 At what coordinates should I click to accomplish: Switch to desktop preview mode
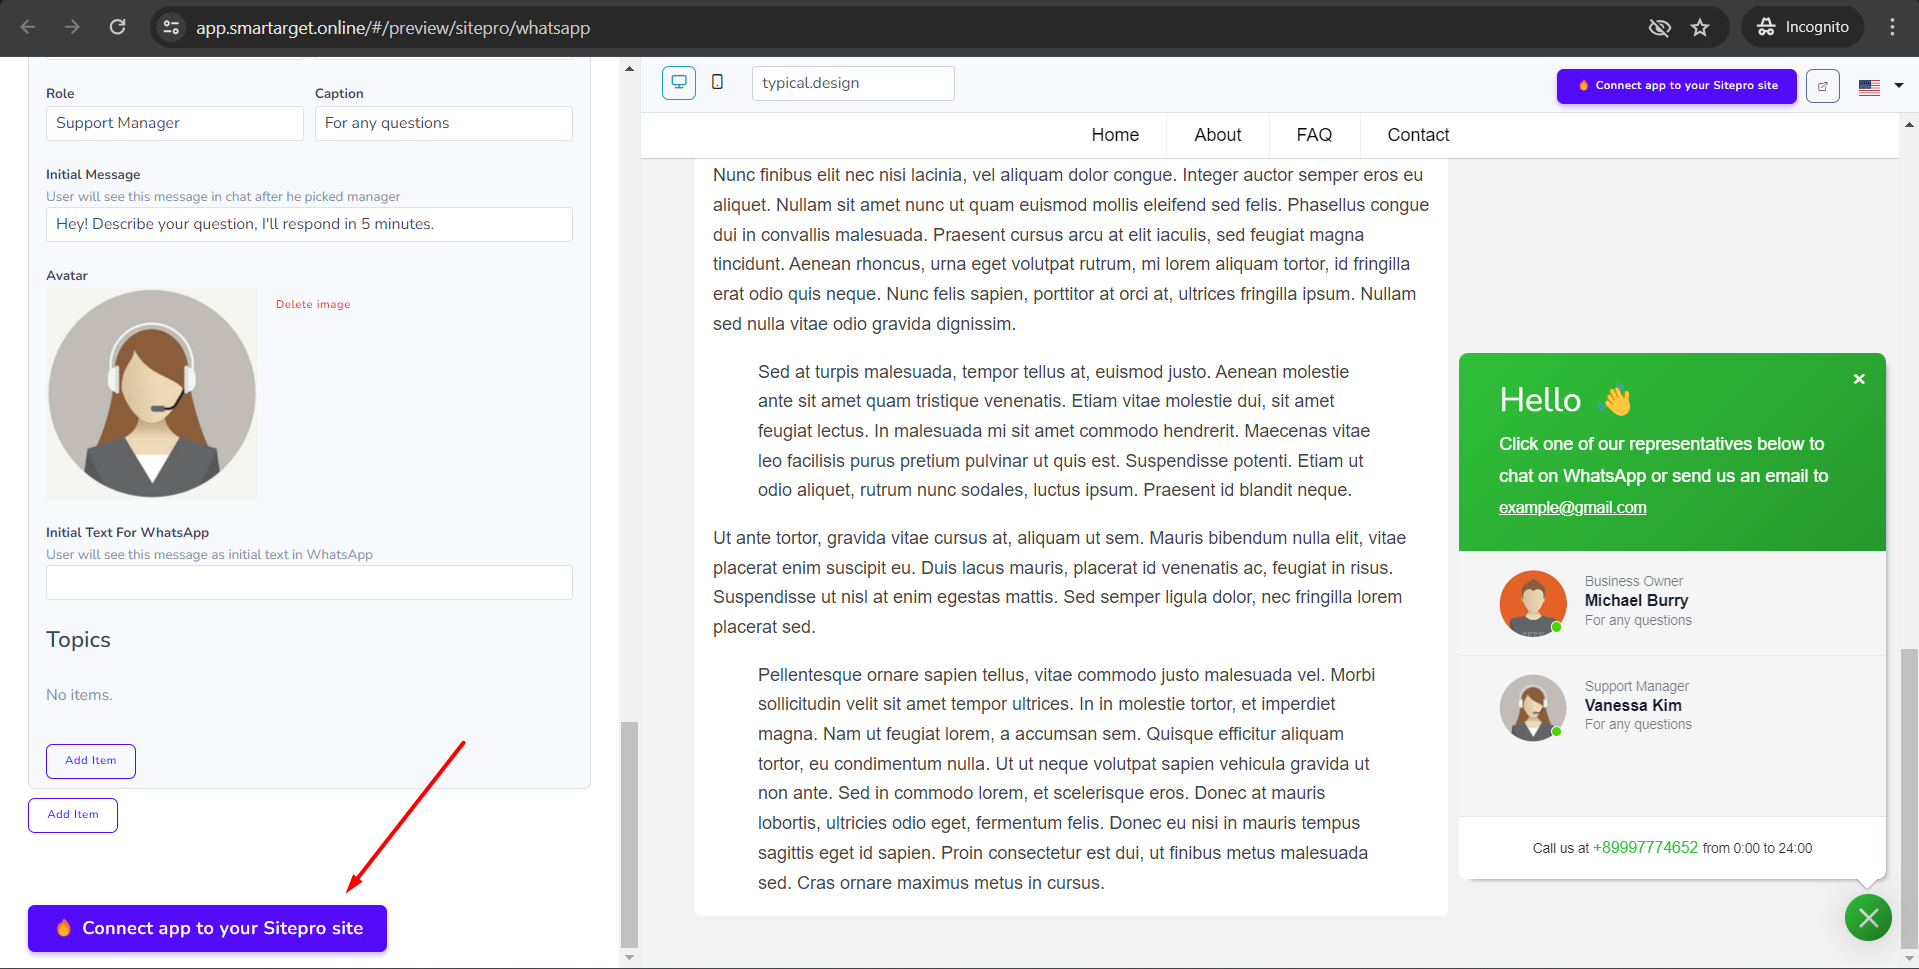click(678, 83)
